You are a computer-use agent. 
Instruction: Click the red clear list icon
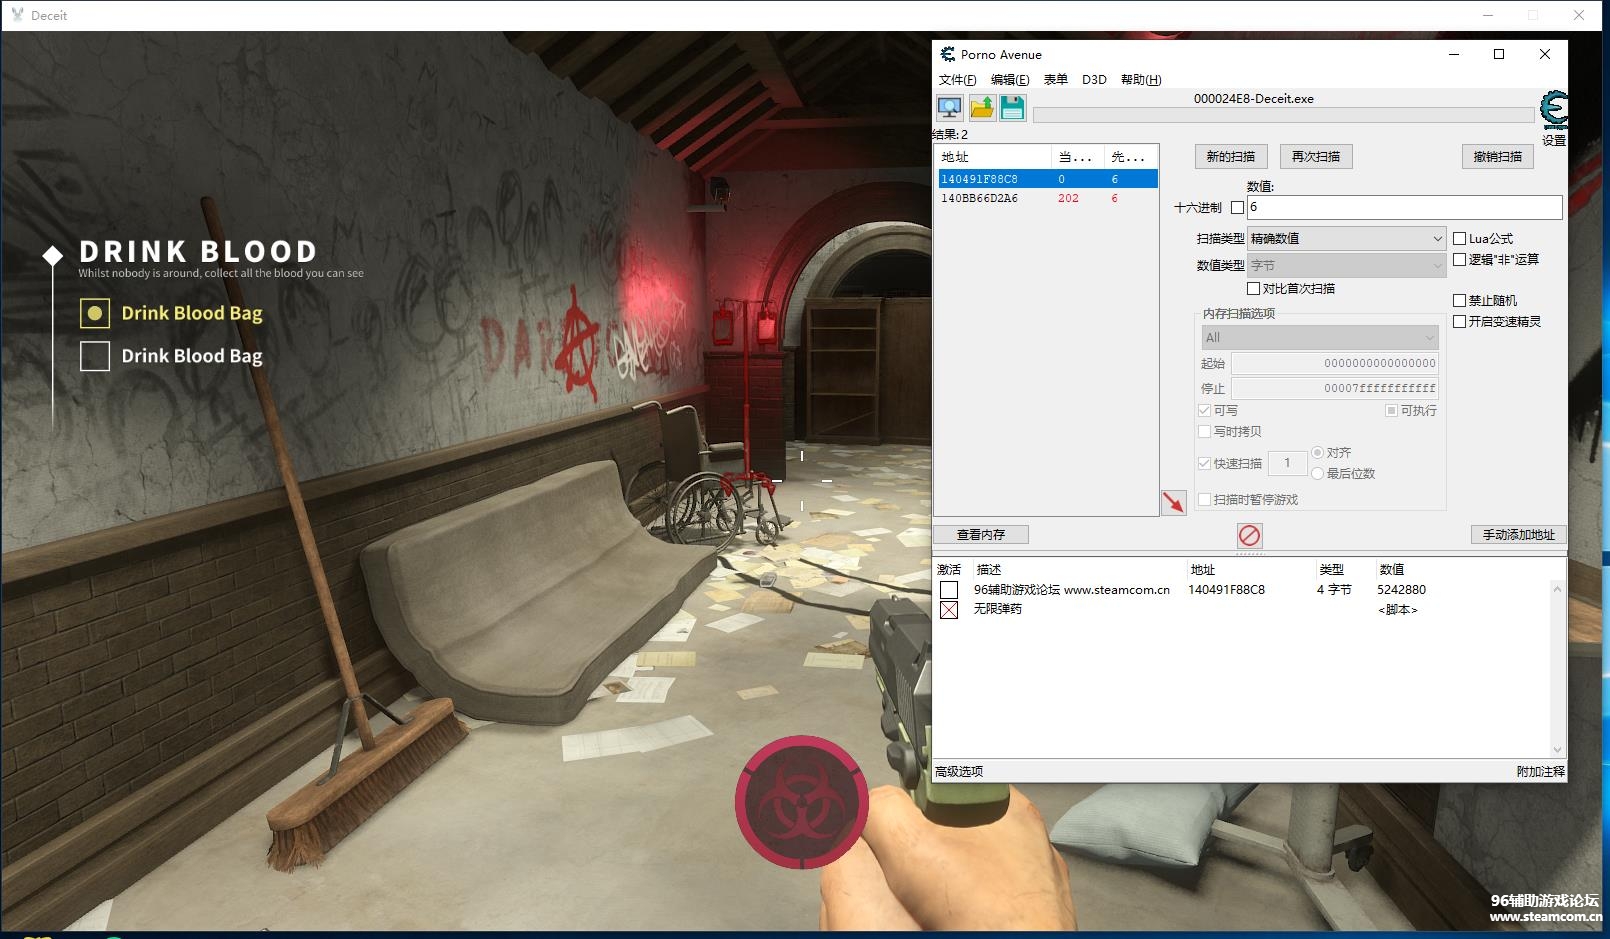(x=1249, y=535)
